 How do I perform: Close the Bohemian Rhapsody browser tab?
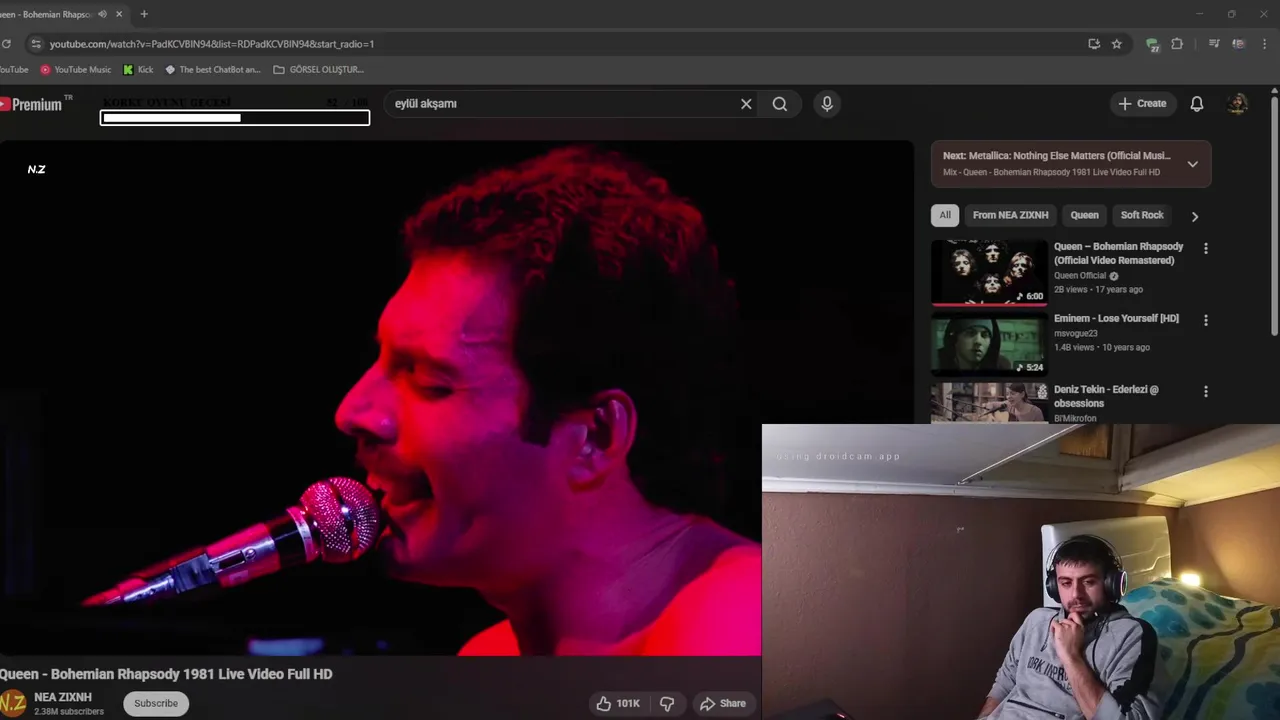click(x=120, y=14)
